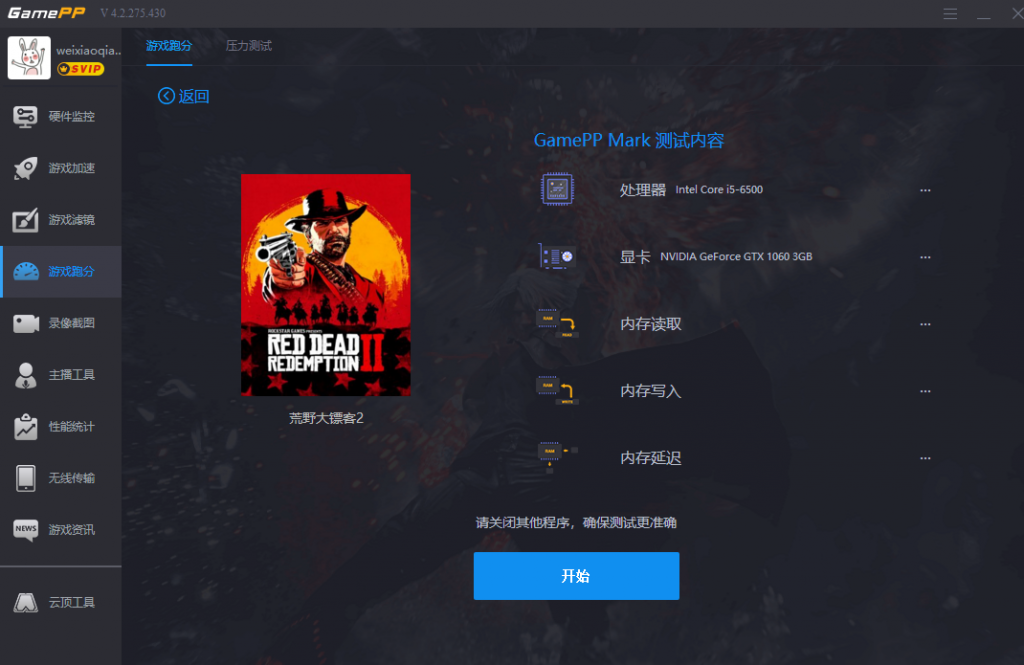The height and width of the screenshot is (665, 1024).
Task: Click the Red Dead Redemption II cover
Action: (x=326, y=285)
